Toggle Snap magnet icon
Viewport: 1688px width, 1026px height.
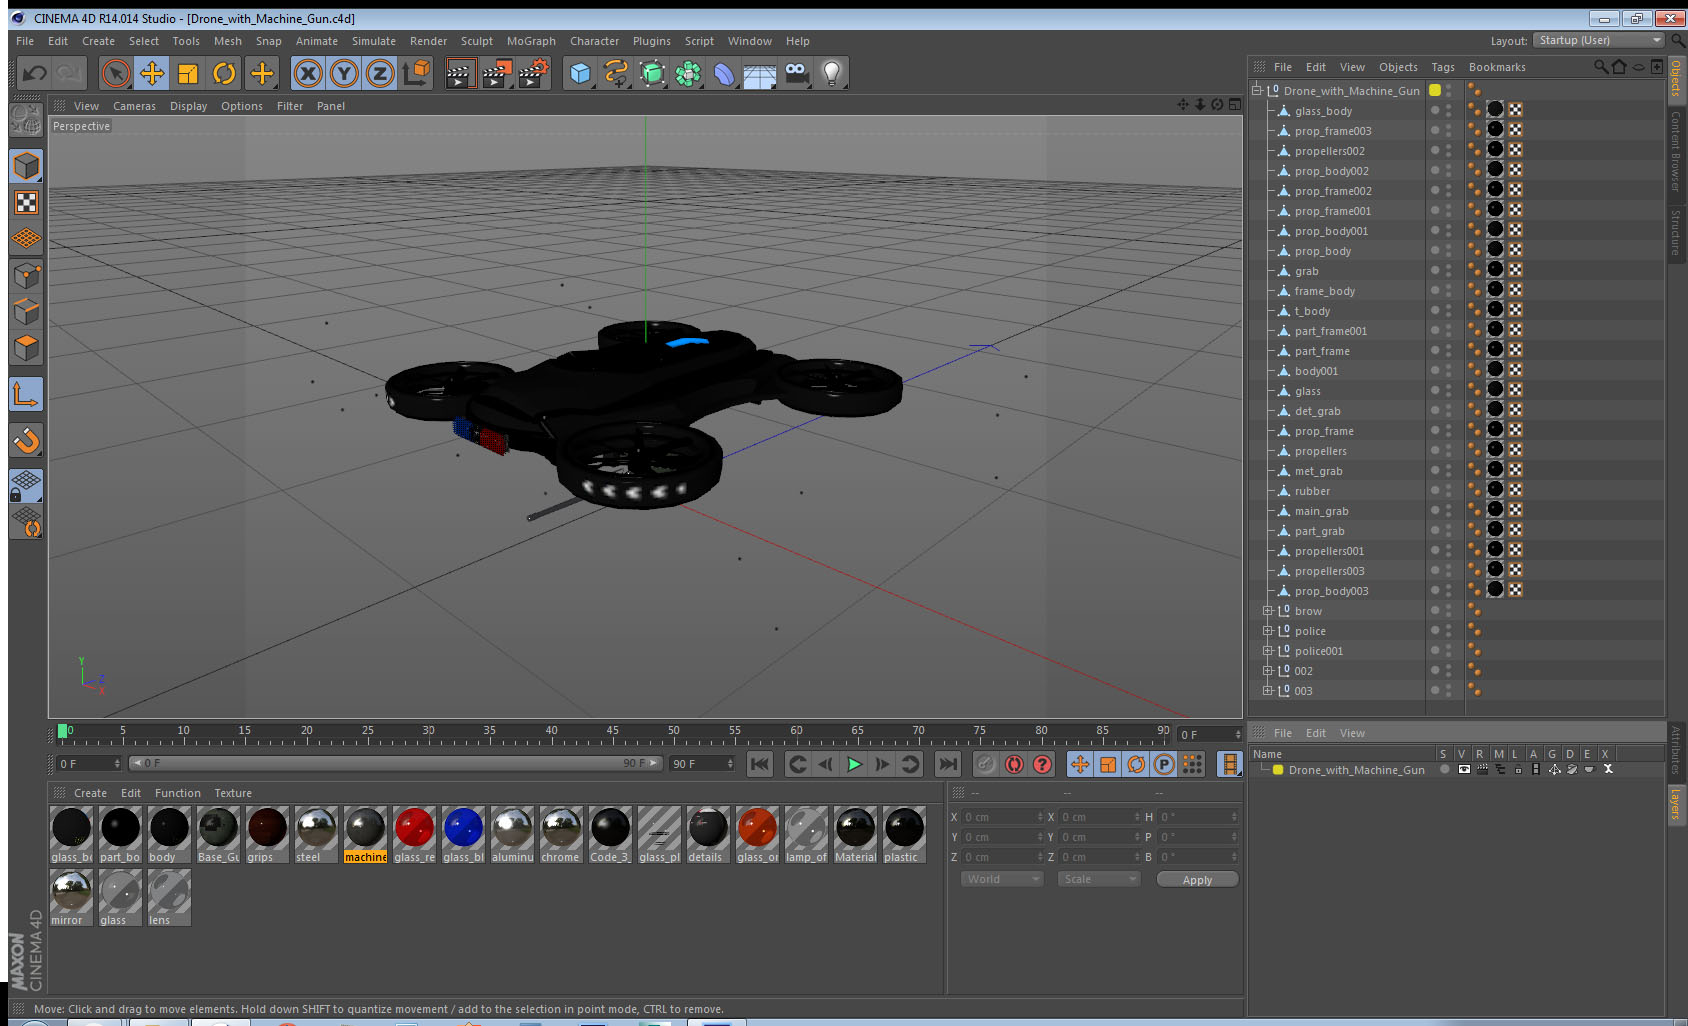click(x=26, y=440)
